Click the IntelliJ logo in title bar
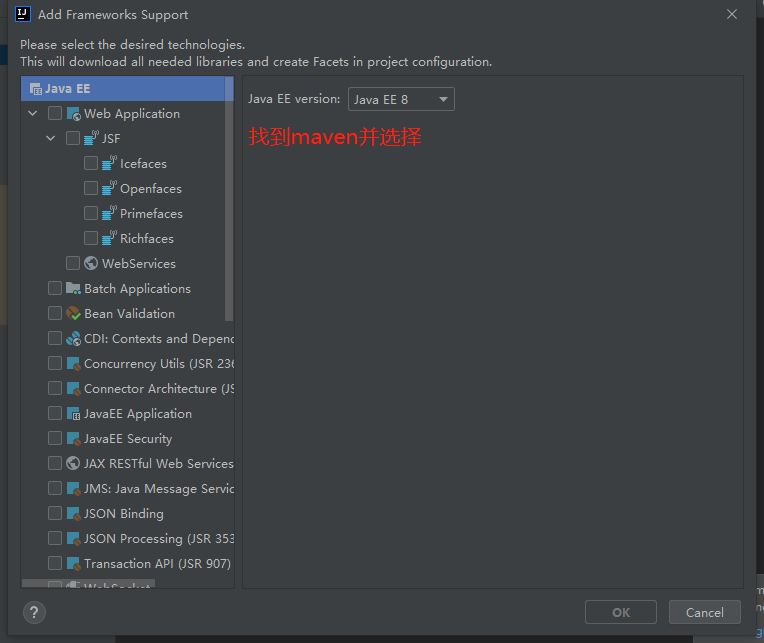This screenshot has width=764, height=643. tap(23, 14)
